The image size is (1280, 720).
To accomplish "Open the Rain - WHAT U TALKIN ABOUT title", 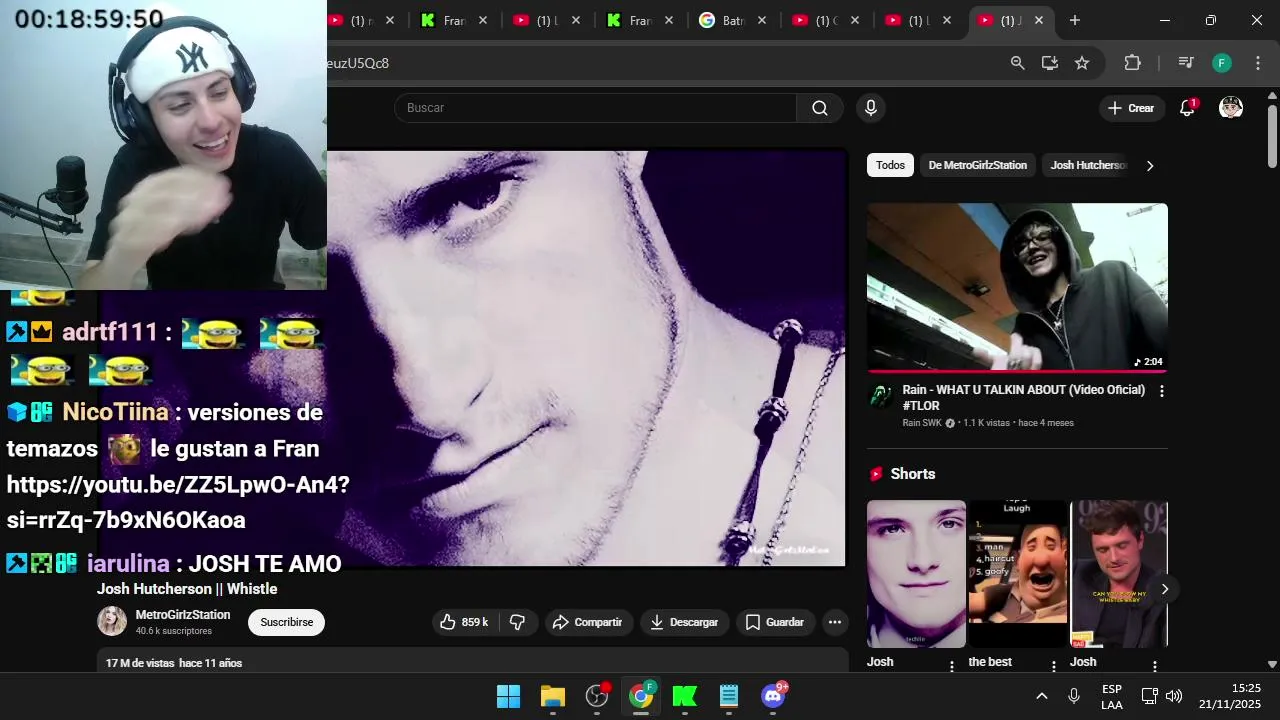I will point(1024,398).
